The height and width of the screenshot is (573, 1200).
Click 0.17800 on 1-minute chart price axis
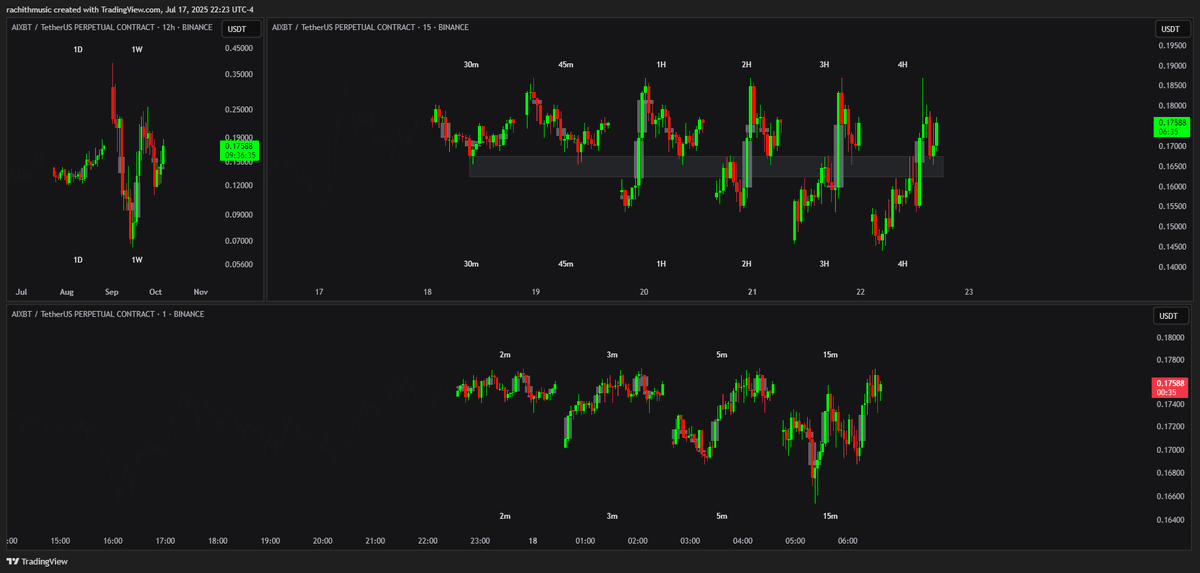[1172, 359]
